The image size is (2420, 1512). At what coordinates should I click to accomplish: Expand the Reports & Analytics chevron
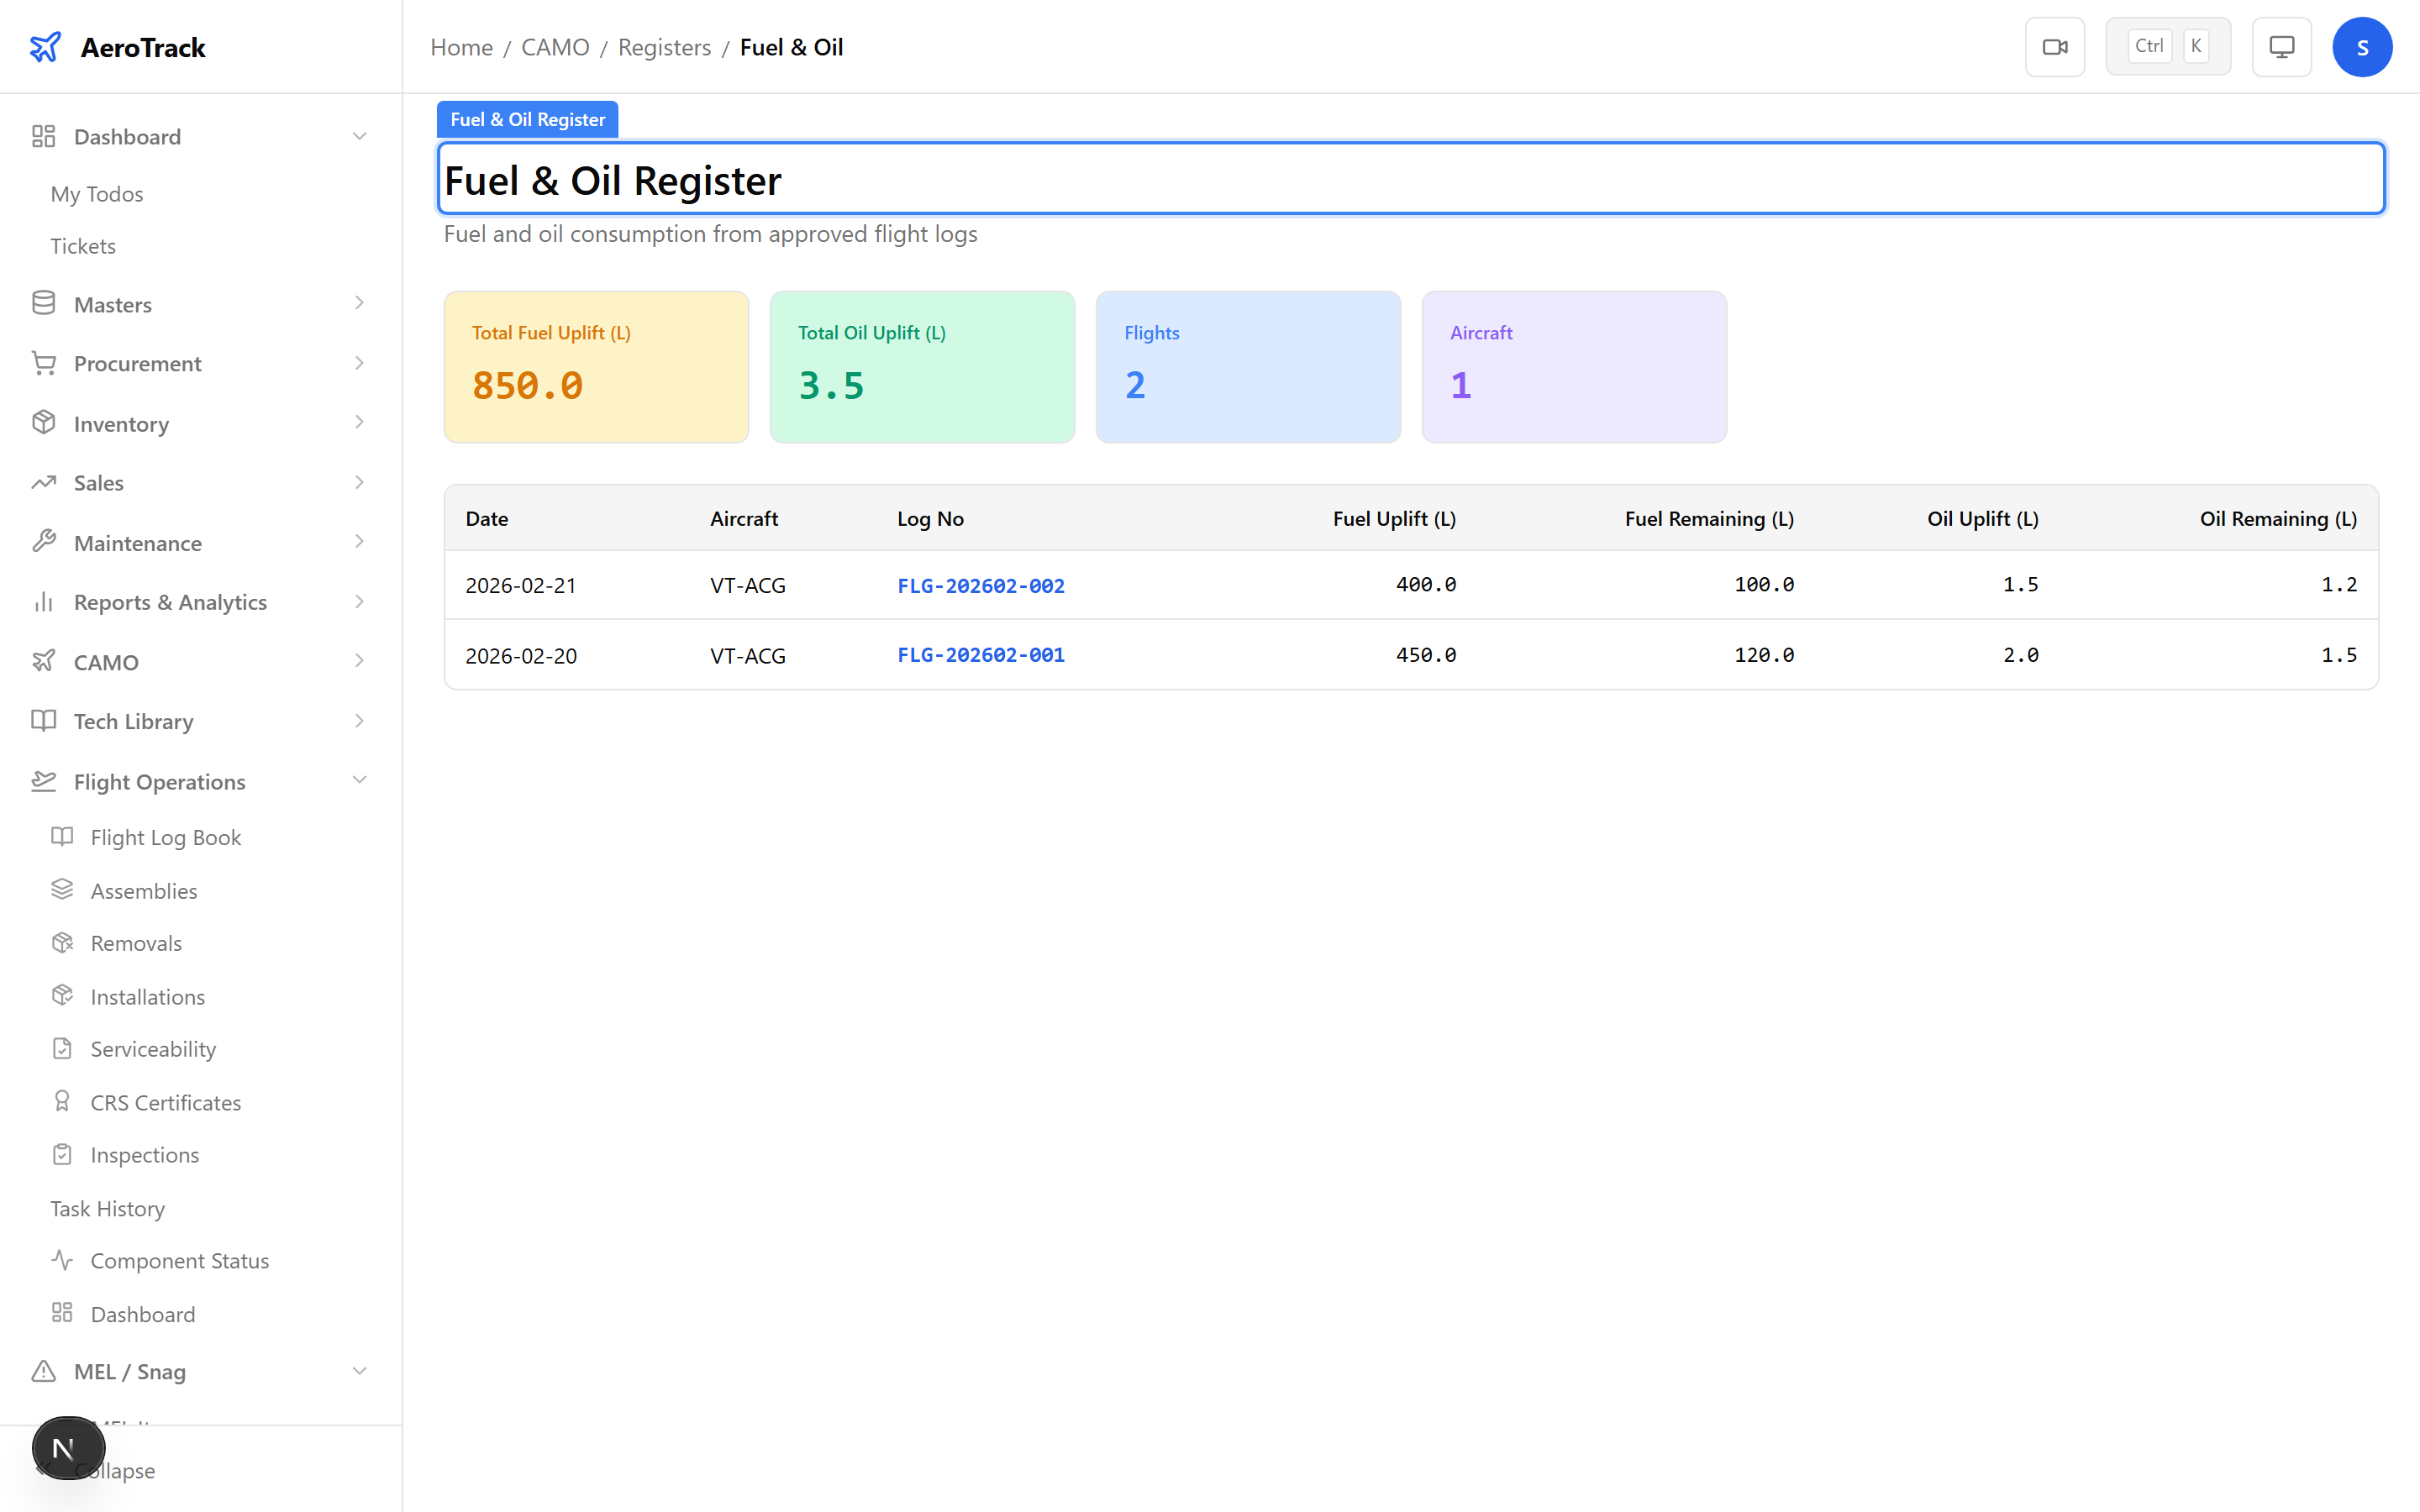[360, 602]
